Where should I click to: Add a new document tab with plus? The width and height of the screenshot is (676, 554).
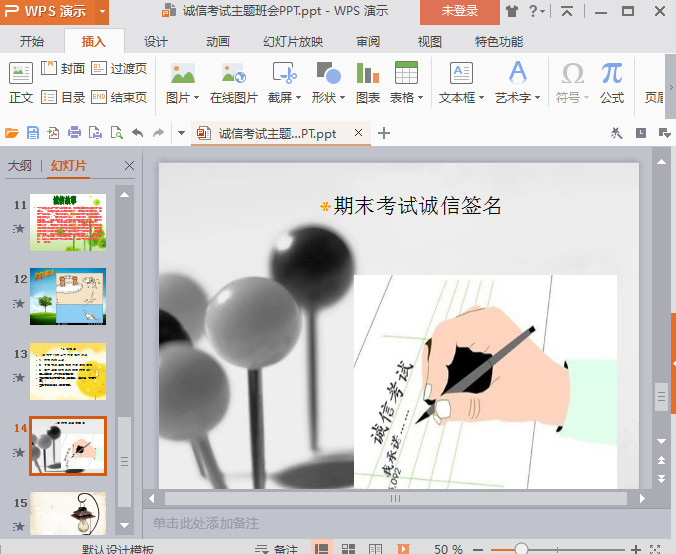[384, 133]
